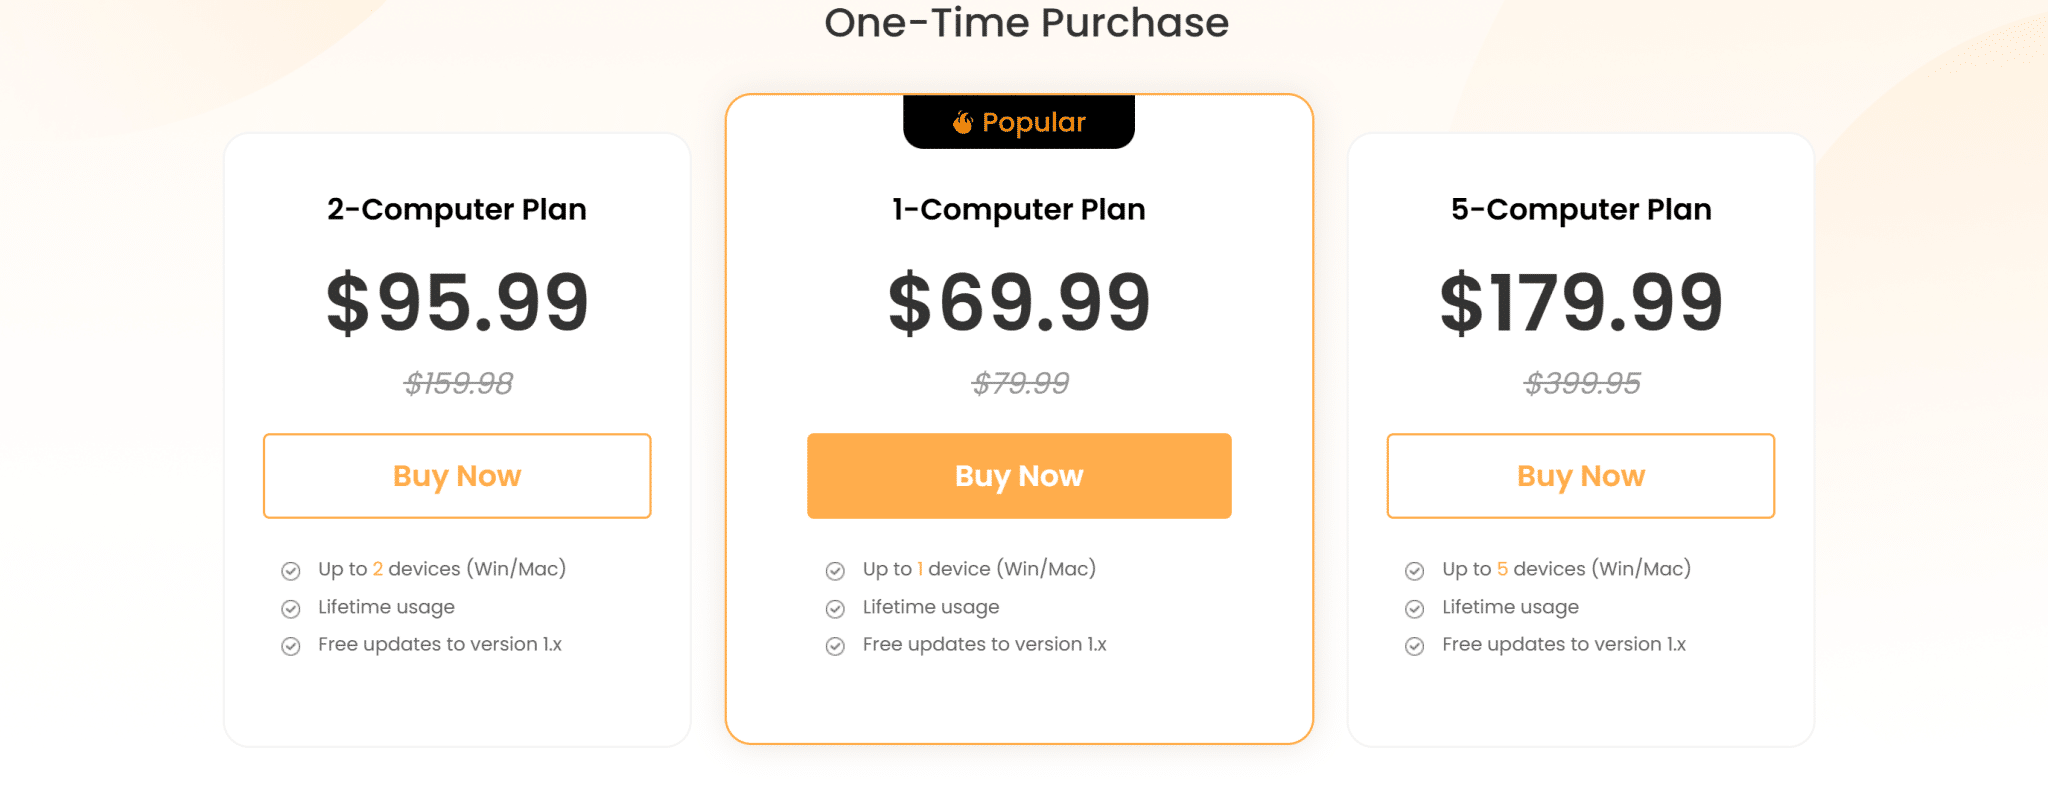Click checkmark icon beside 'Up to 2 devices'

pyautogui.click(x=291, y=571)
